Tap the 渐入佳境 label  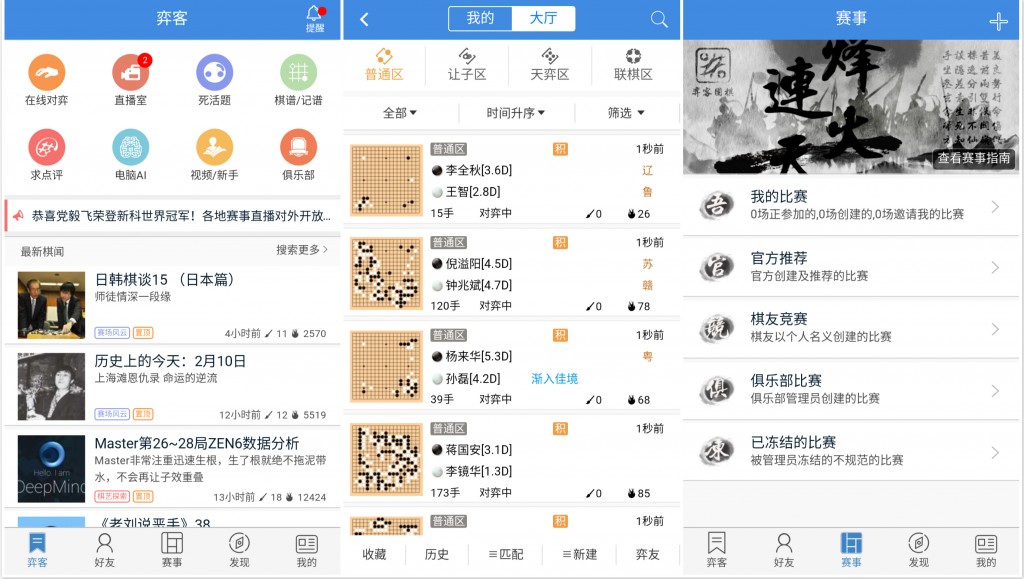554,379
